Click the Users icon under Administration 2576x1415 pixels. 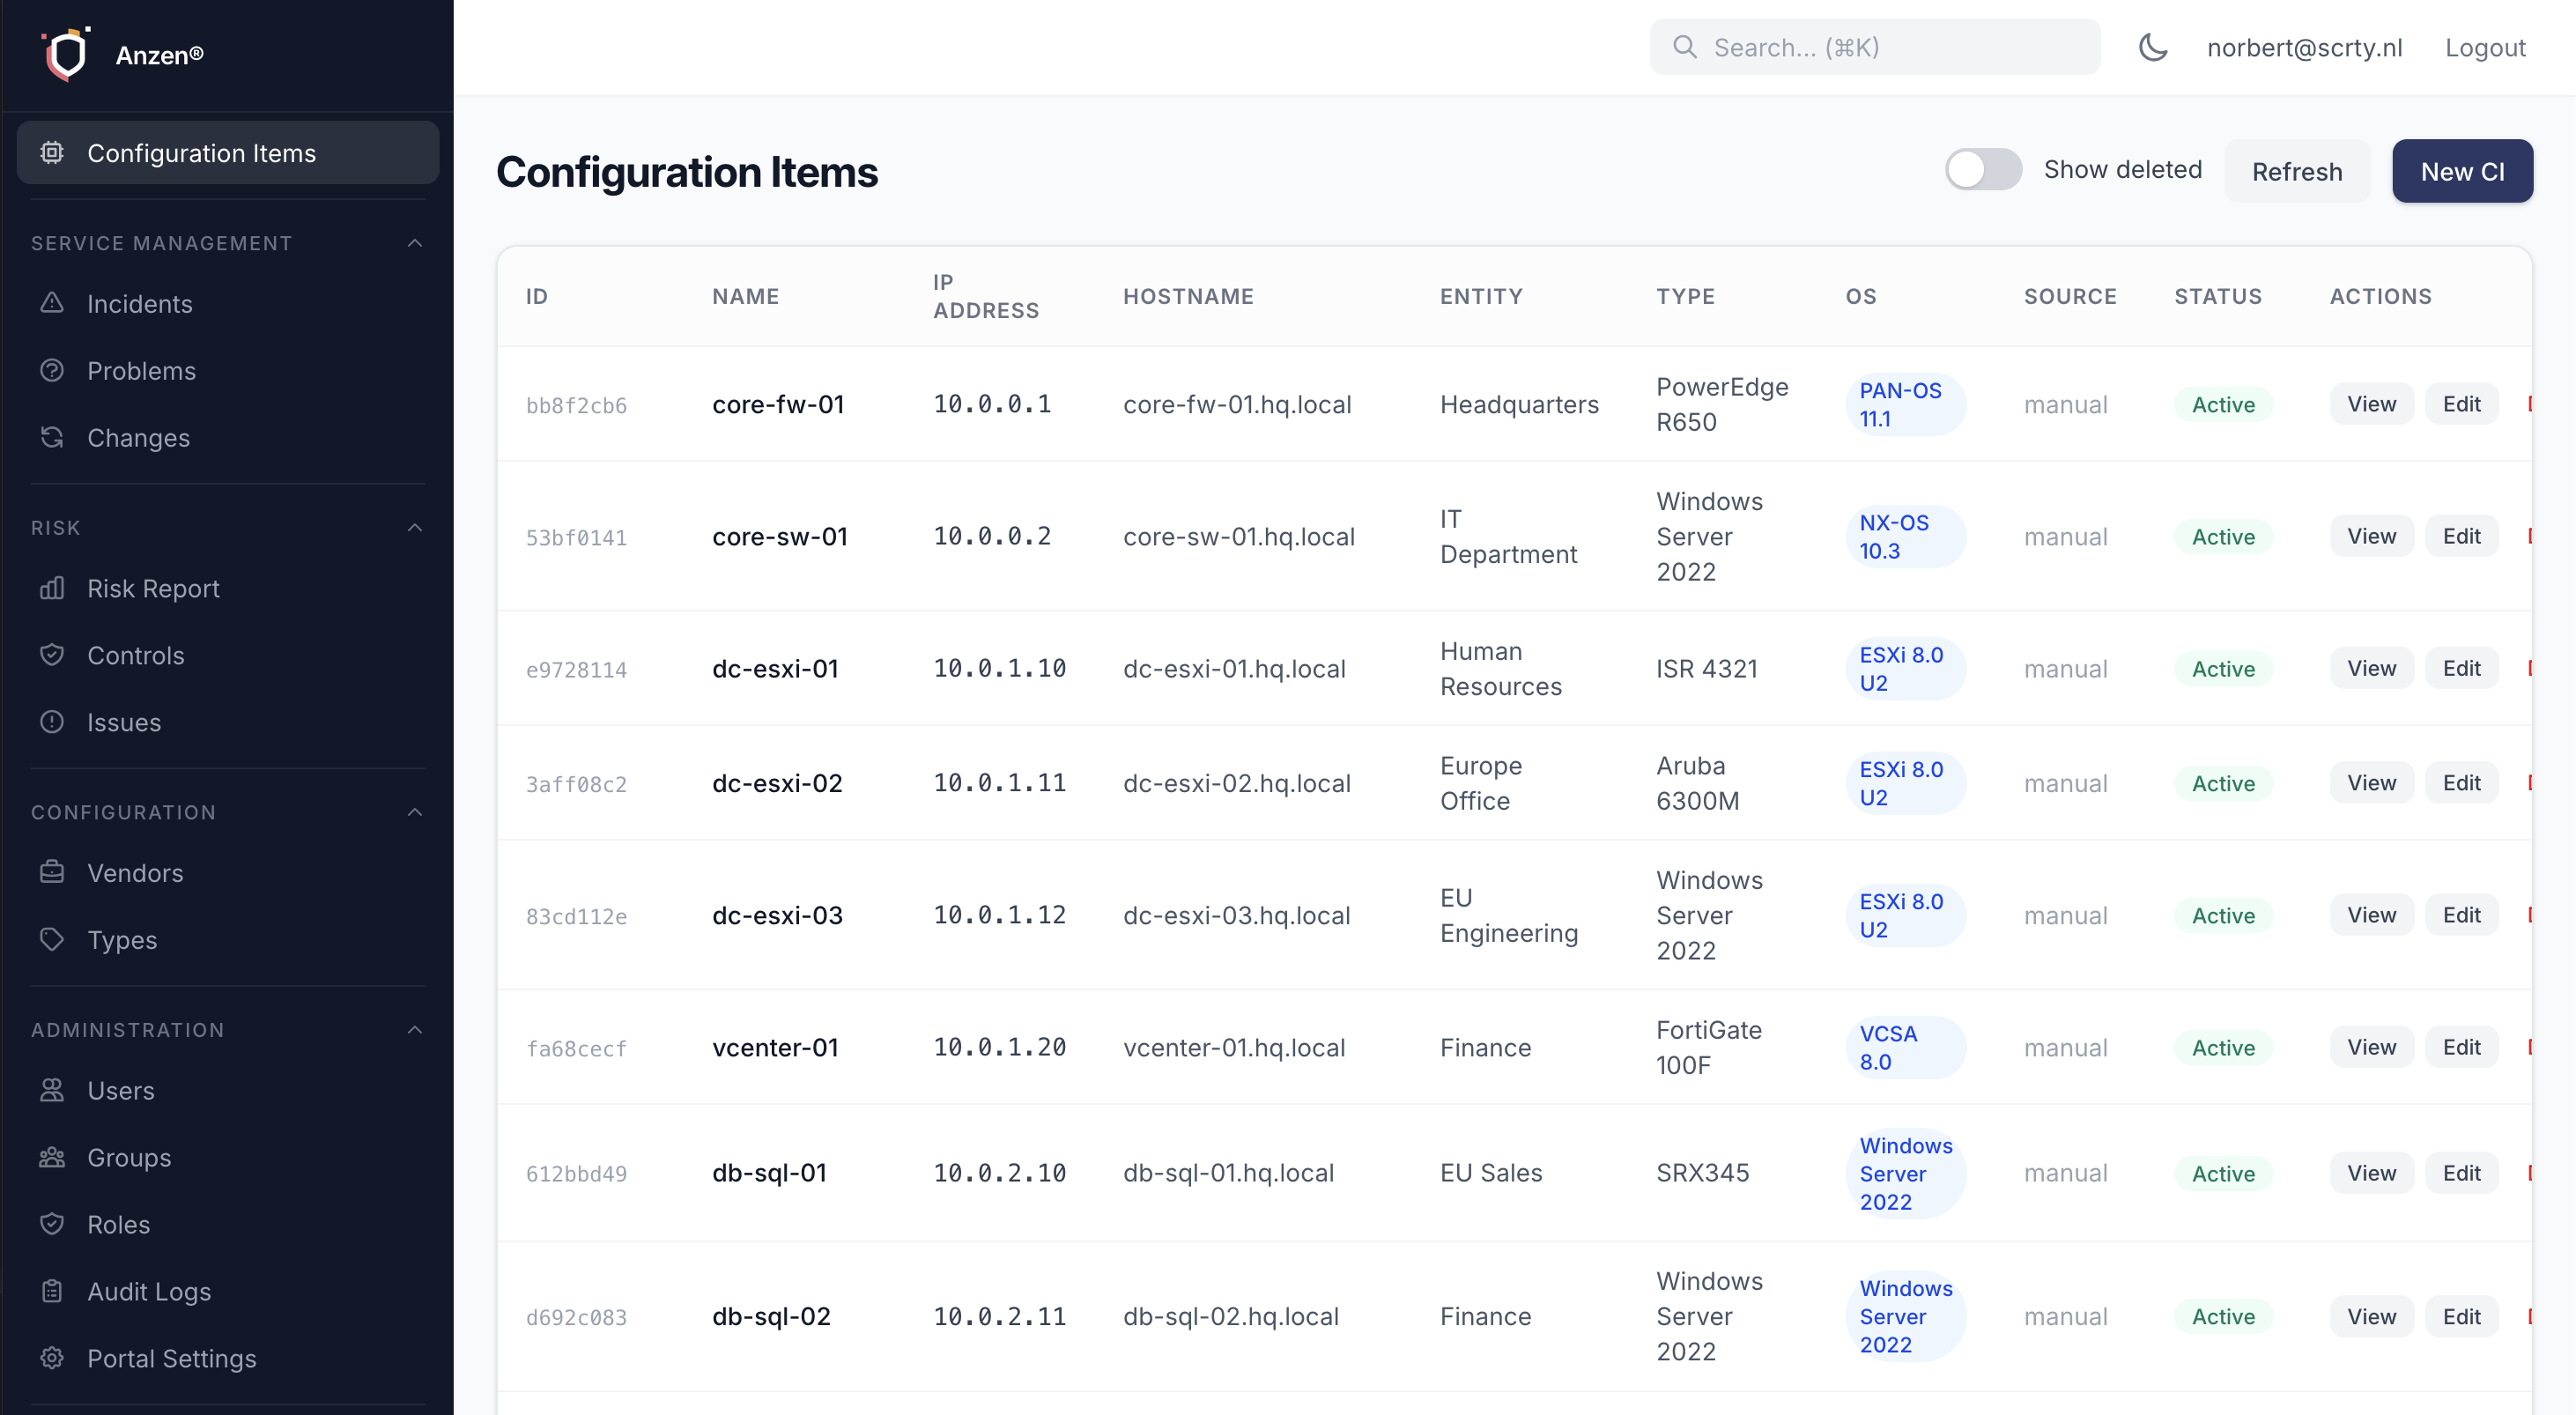pyautogui.click(x=52, y=1090)
